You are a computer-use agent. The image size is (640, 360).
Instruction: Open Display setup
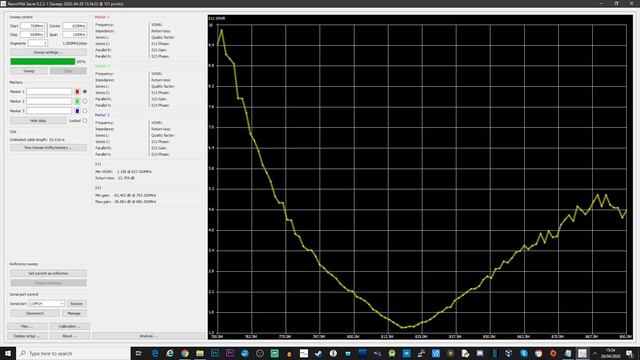[x=27, y=336]
